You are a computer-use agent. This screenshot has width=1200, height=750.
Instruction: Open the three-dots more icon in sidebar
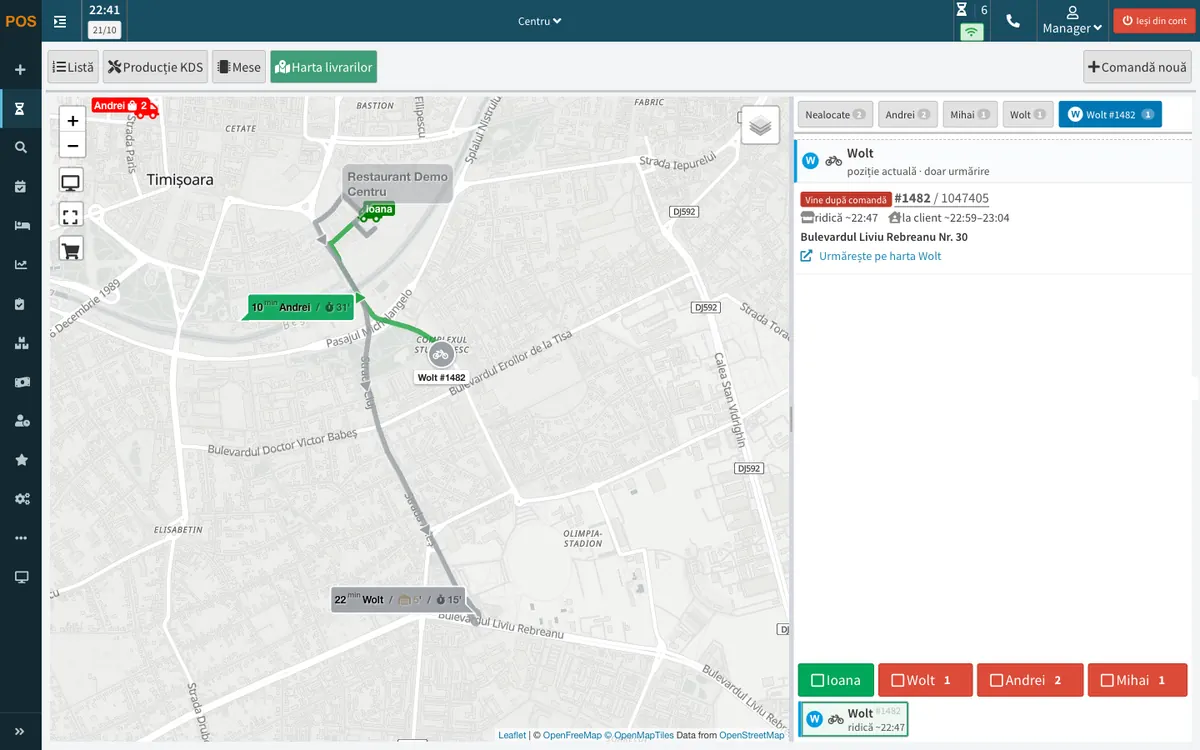[20, 537]
